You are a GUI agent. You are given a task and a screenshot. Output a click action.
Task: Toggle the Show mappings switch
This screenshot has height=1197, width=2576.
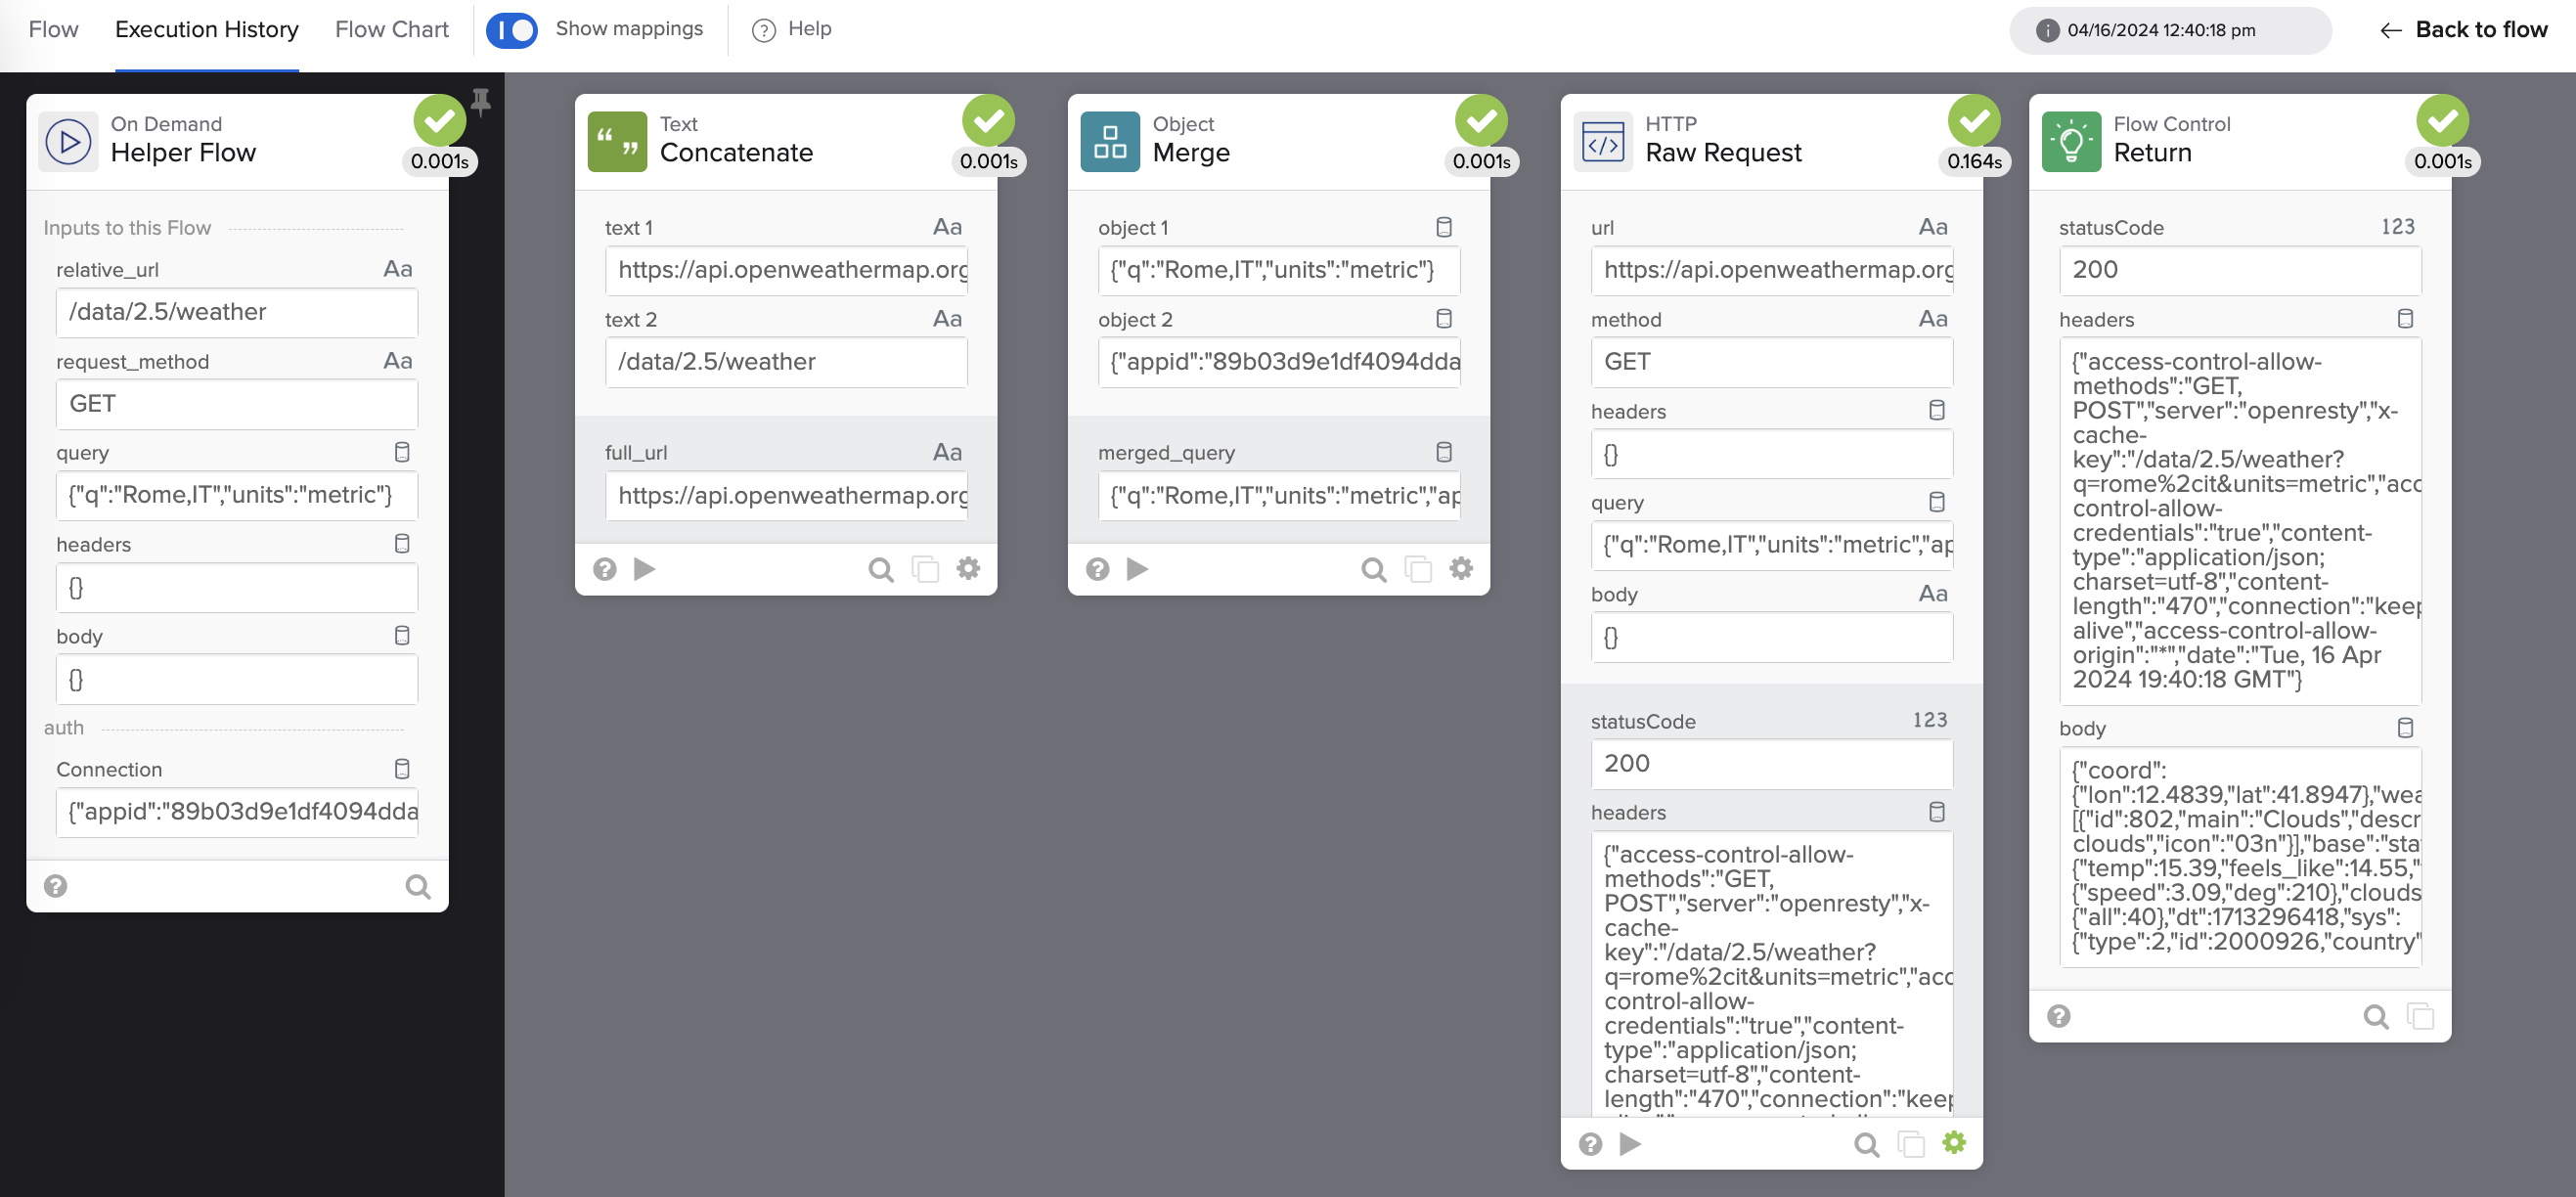point(512,30)
